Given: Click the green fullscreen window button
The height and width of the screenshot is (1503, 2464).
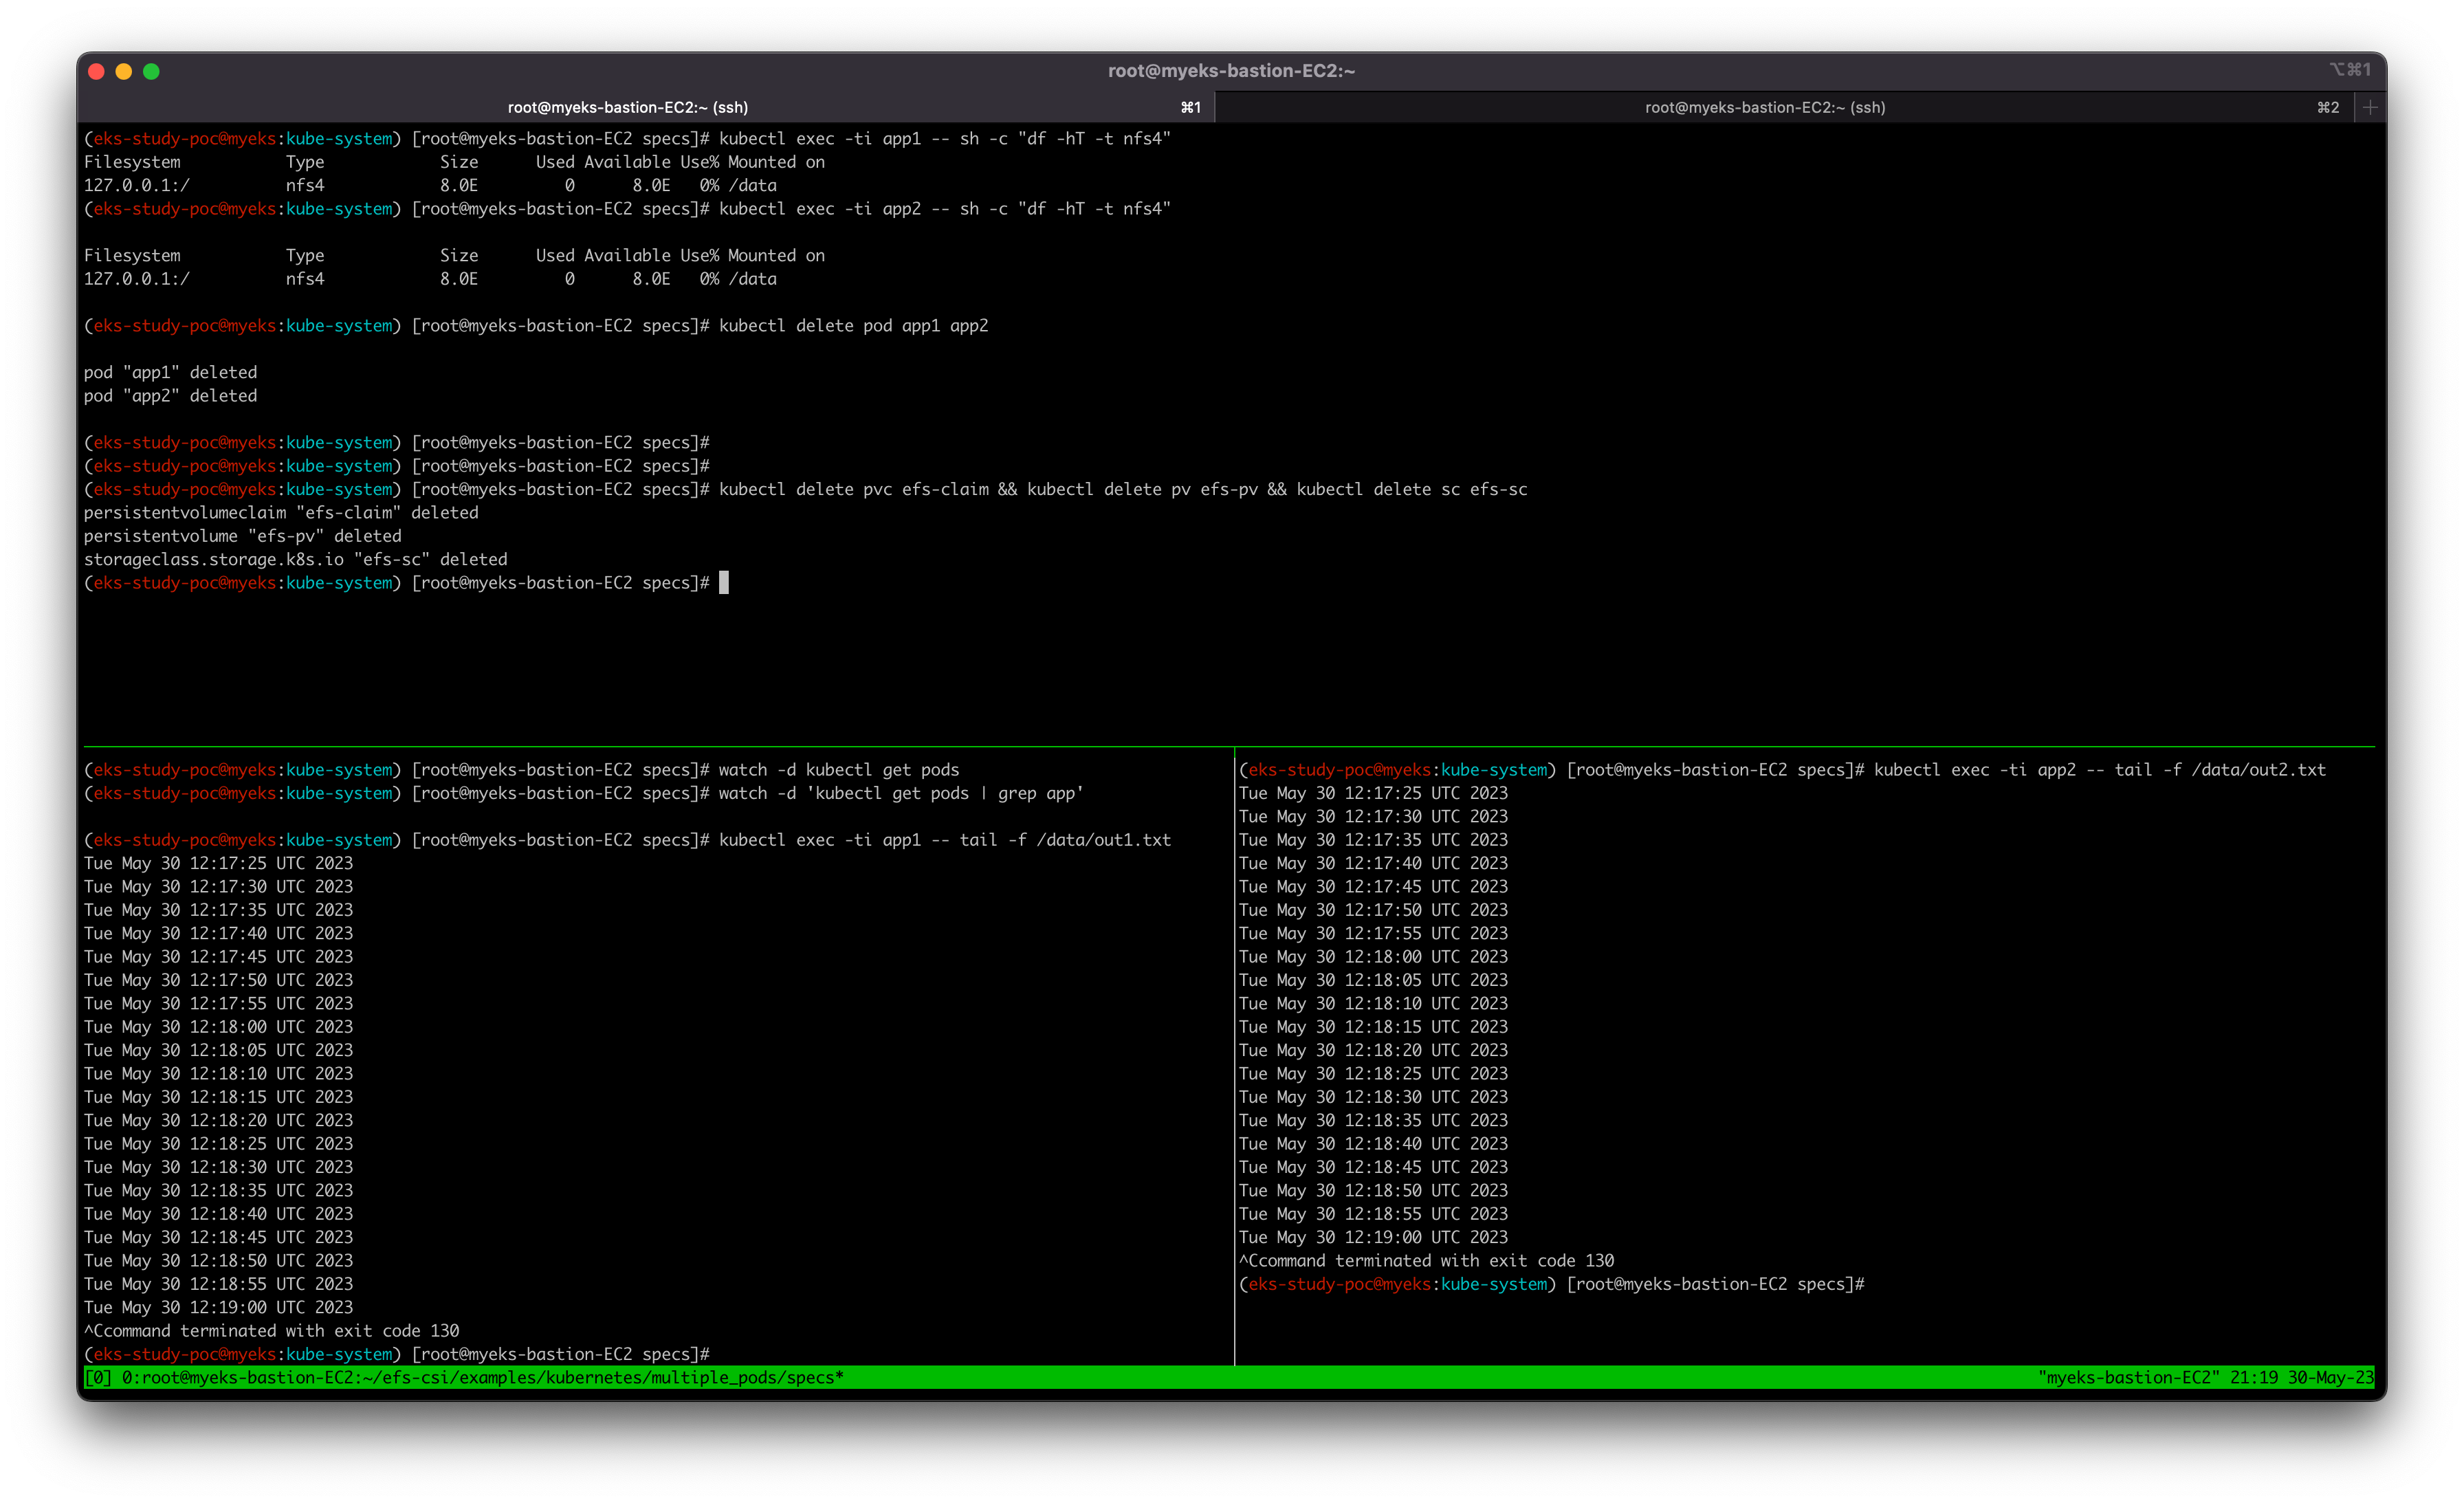Looking at the screenshot, I should [152, 71].
